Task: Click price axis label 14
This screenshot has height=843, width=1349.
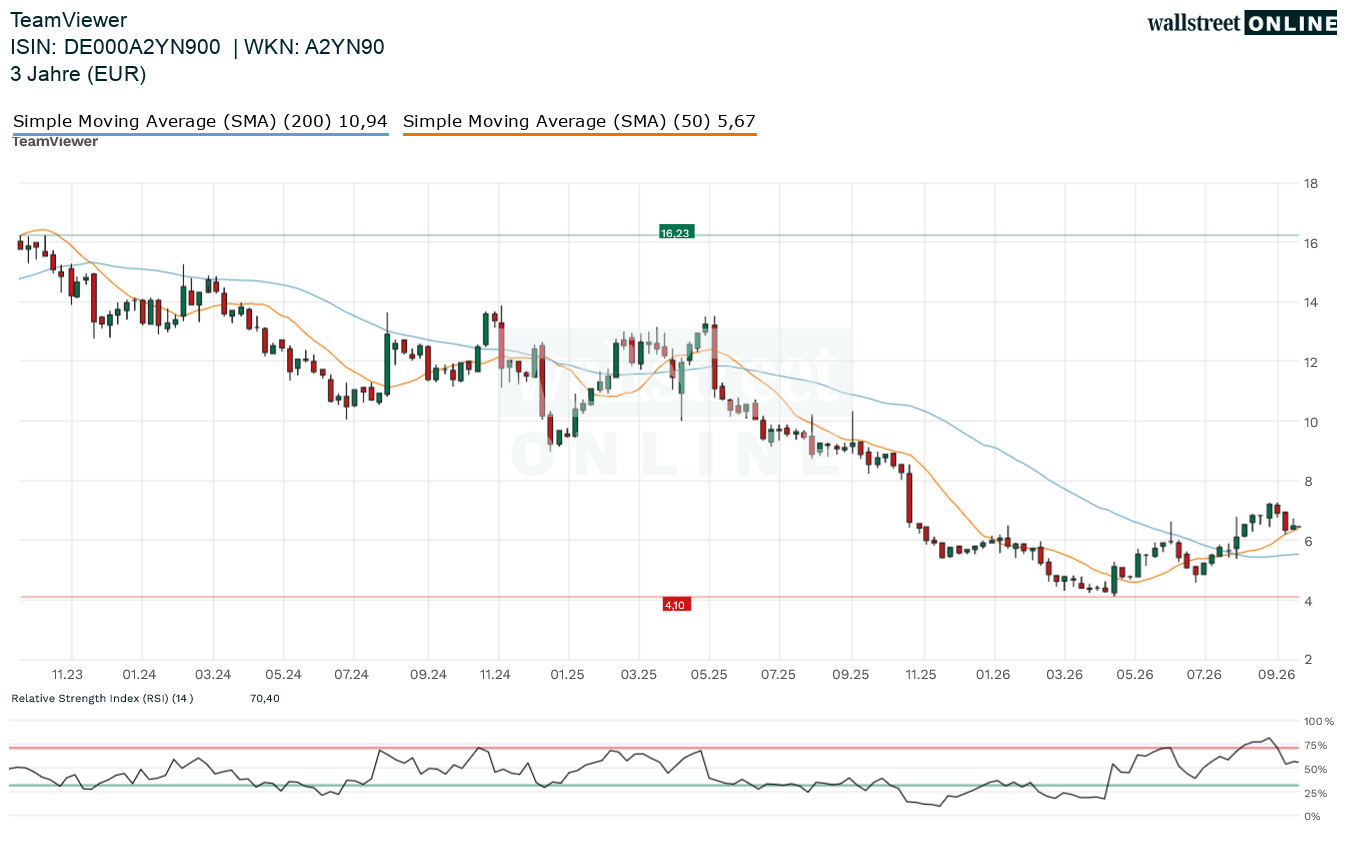Action: coord(1310,302)
